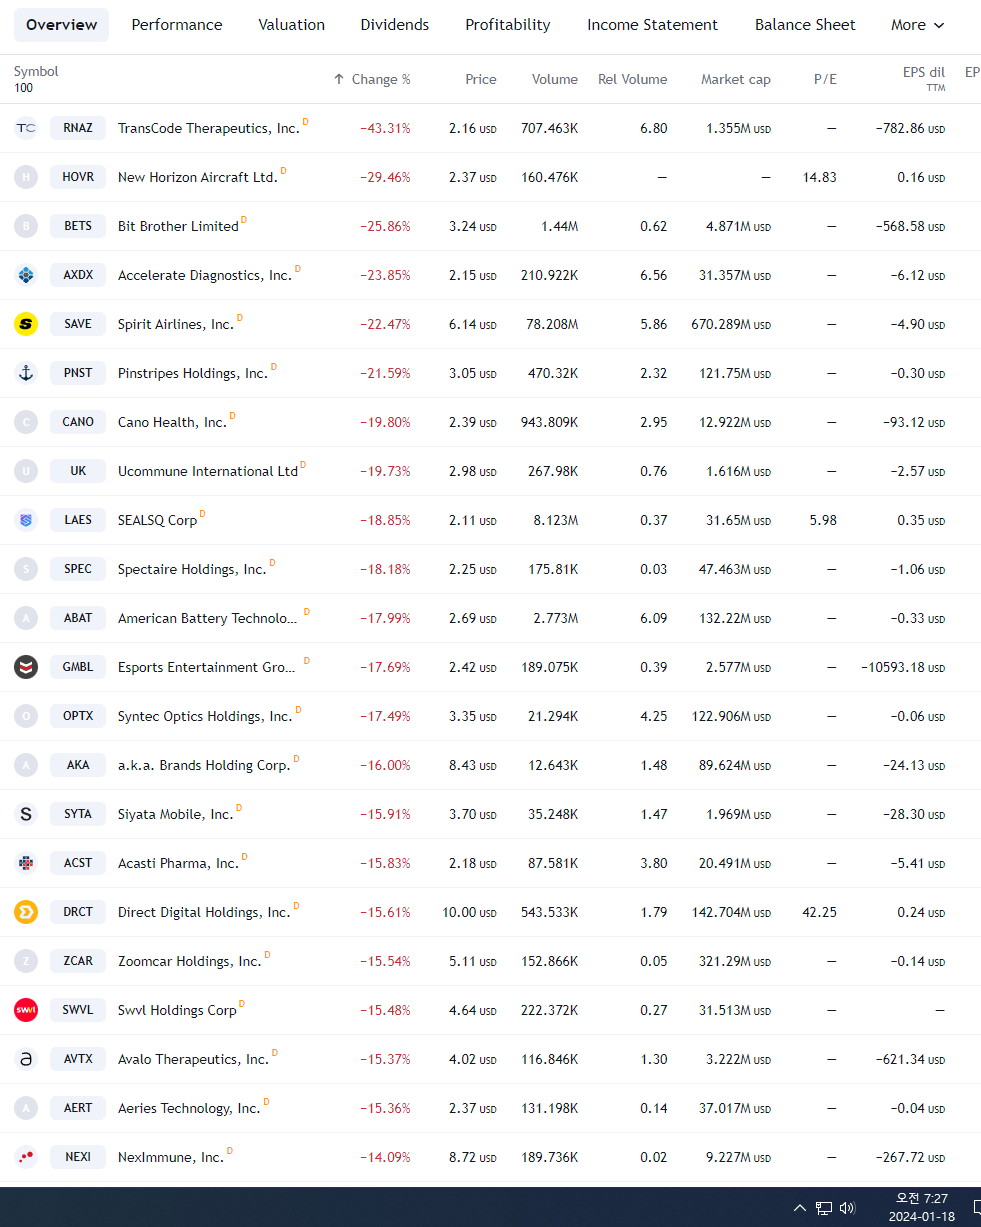Viewport: 981px width, 1227px height.
Task: Open the HOVR ticker symbol
Action: (78, 177)
